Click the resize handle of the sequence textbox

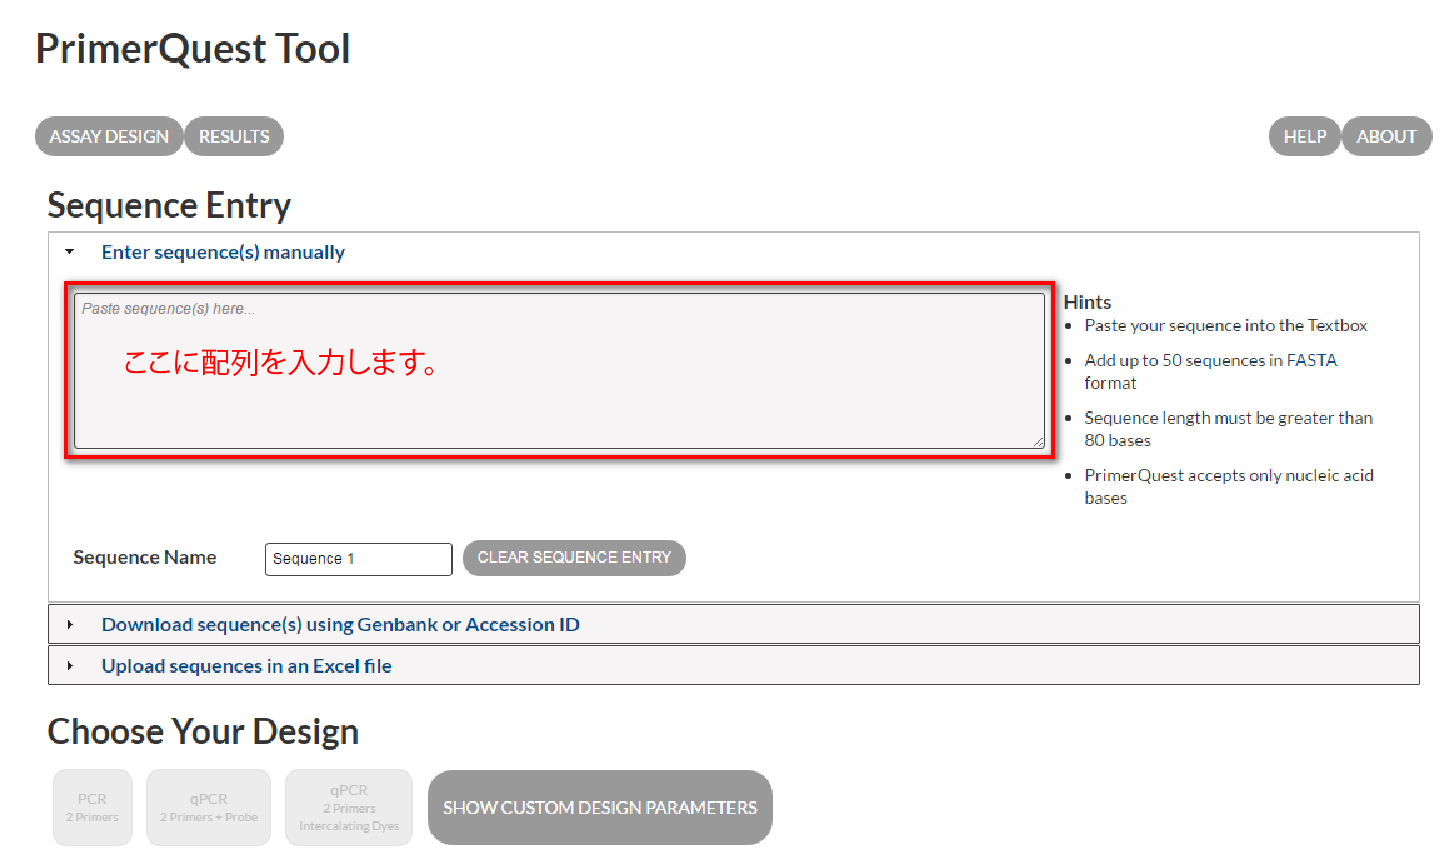point(1039,442)
